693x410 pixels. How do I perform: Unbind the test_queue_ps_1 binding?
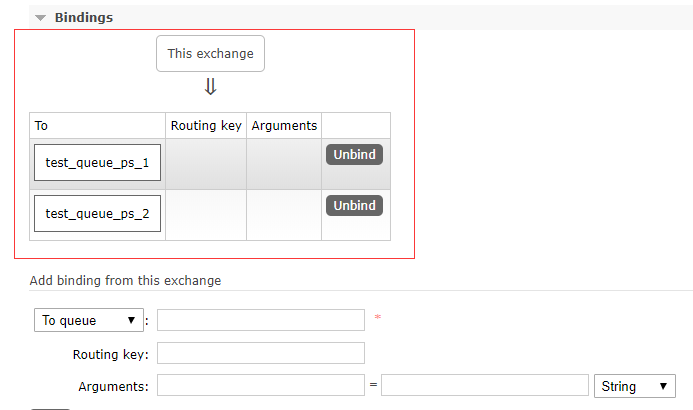point(354,155)
